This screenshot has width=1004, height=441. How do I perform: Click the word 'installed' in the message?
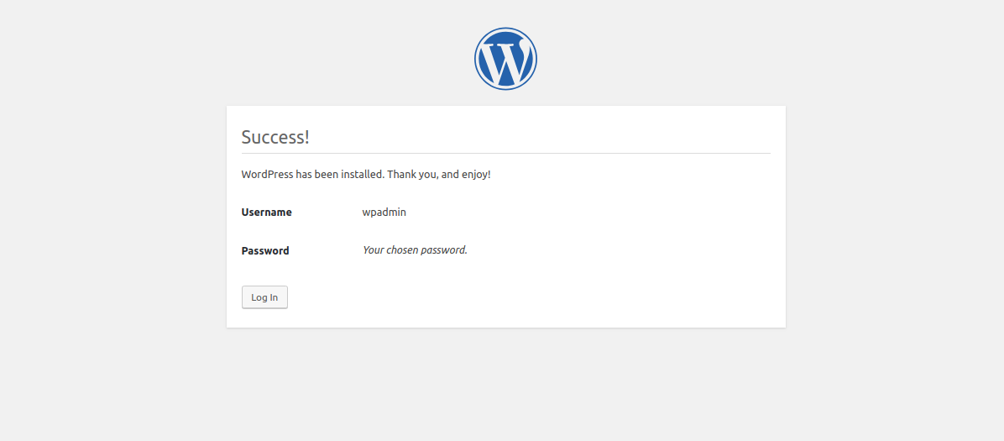click(361, 174)
